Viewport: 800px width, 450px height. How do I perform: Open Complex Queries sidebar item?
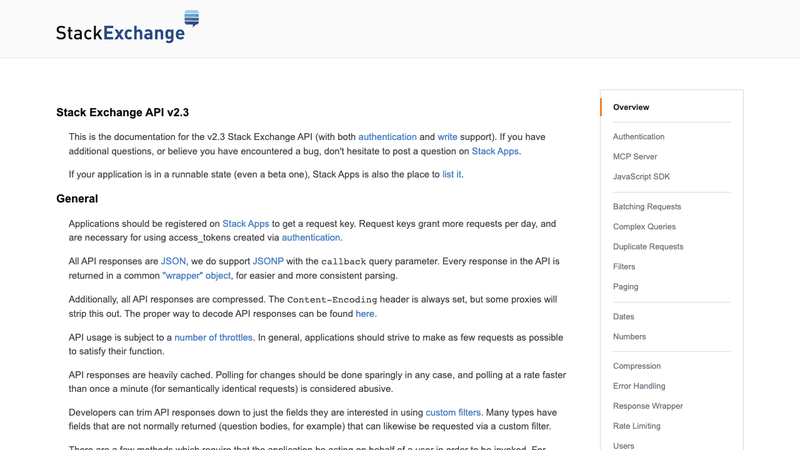(x=644, y=227)
